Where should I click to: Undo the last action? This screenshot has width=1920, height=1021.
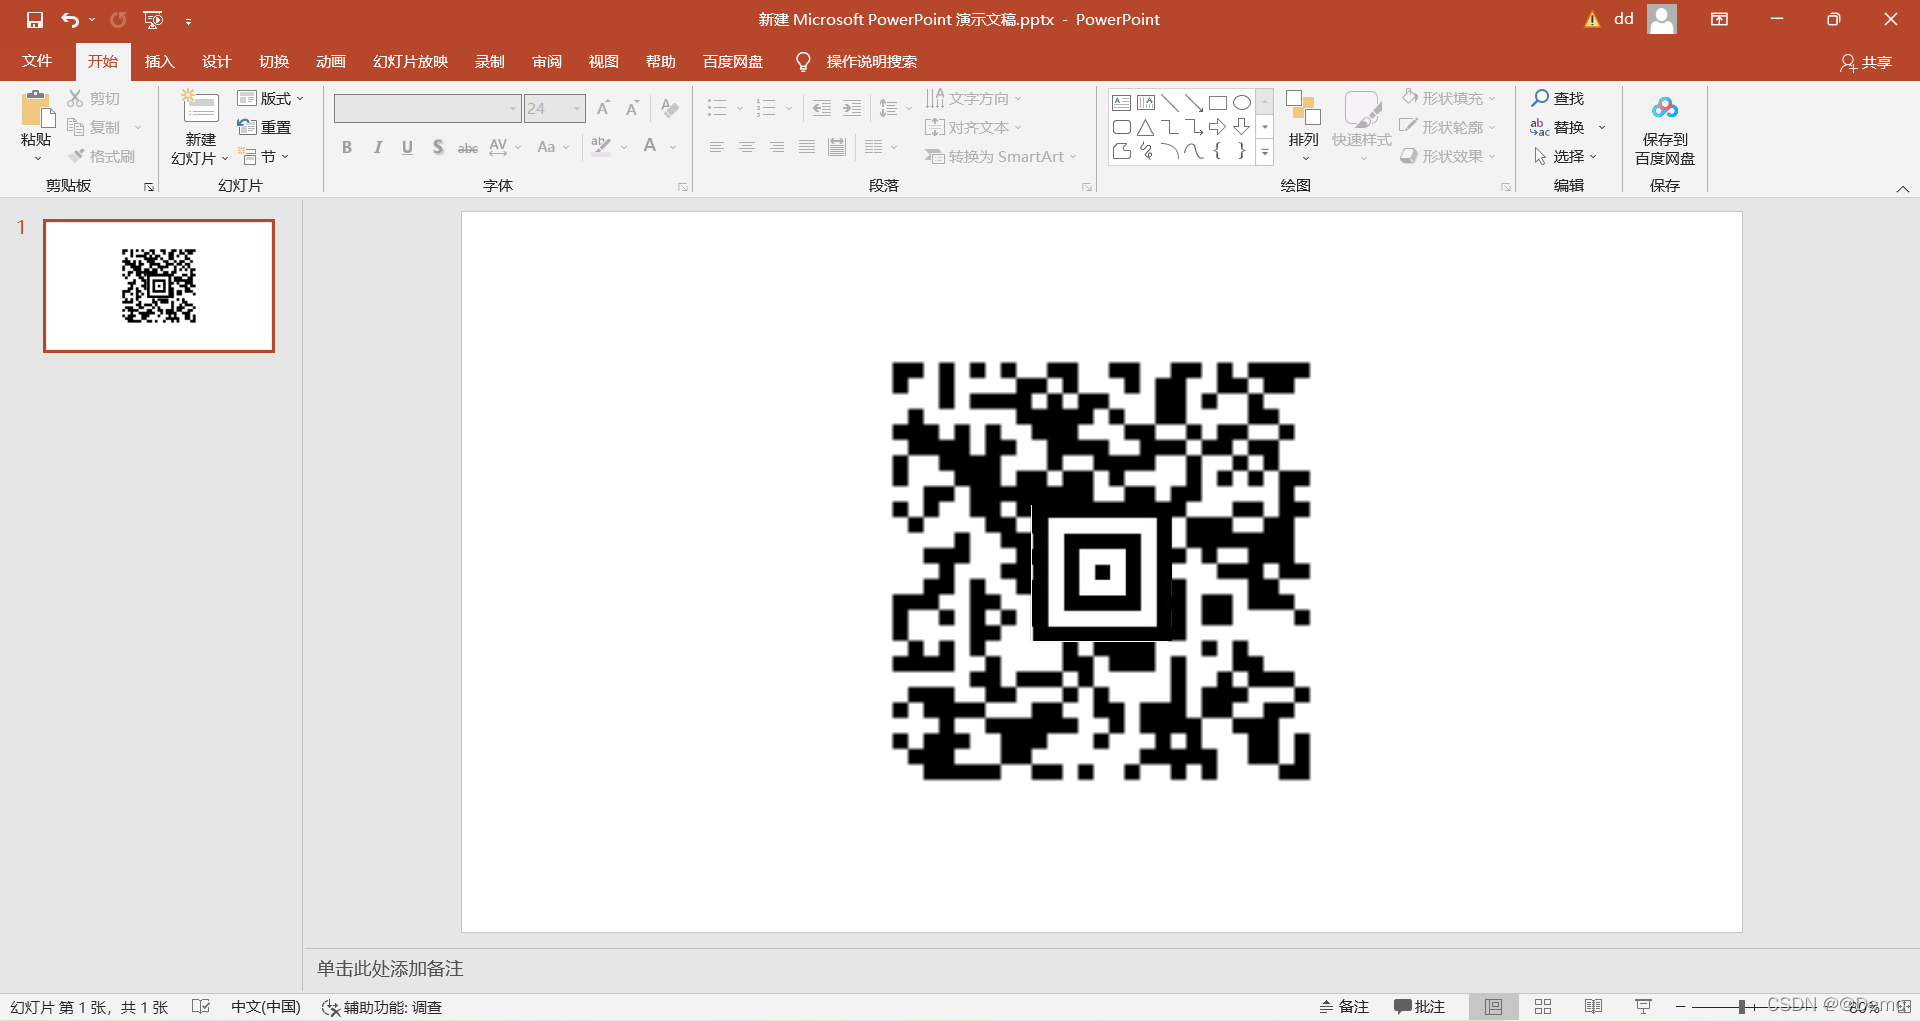click(x=69, y=19)
